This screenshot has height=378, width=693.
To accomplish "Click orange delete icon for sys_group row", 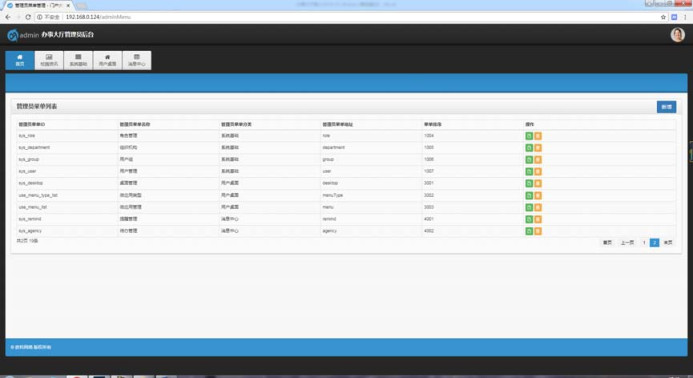I will 538,160.
